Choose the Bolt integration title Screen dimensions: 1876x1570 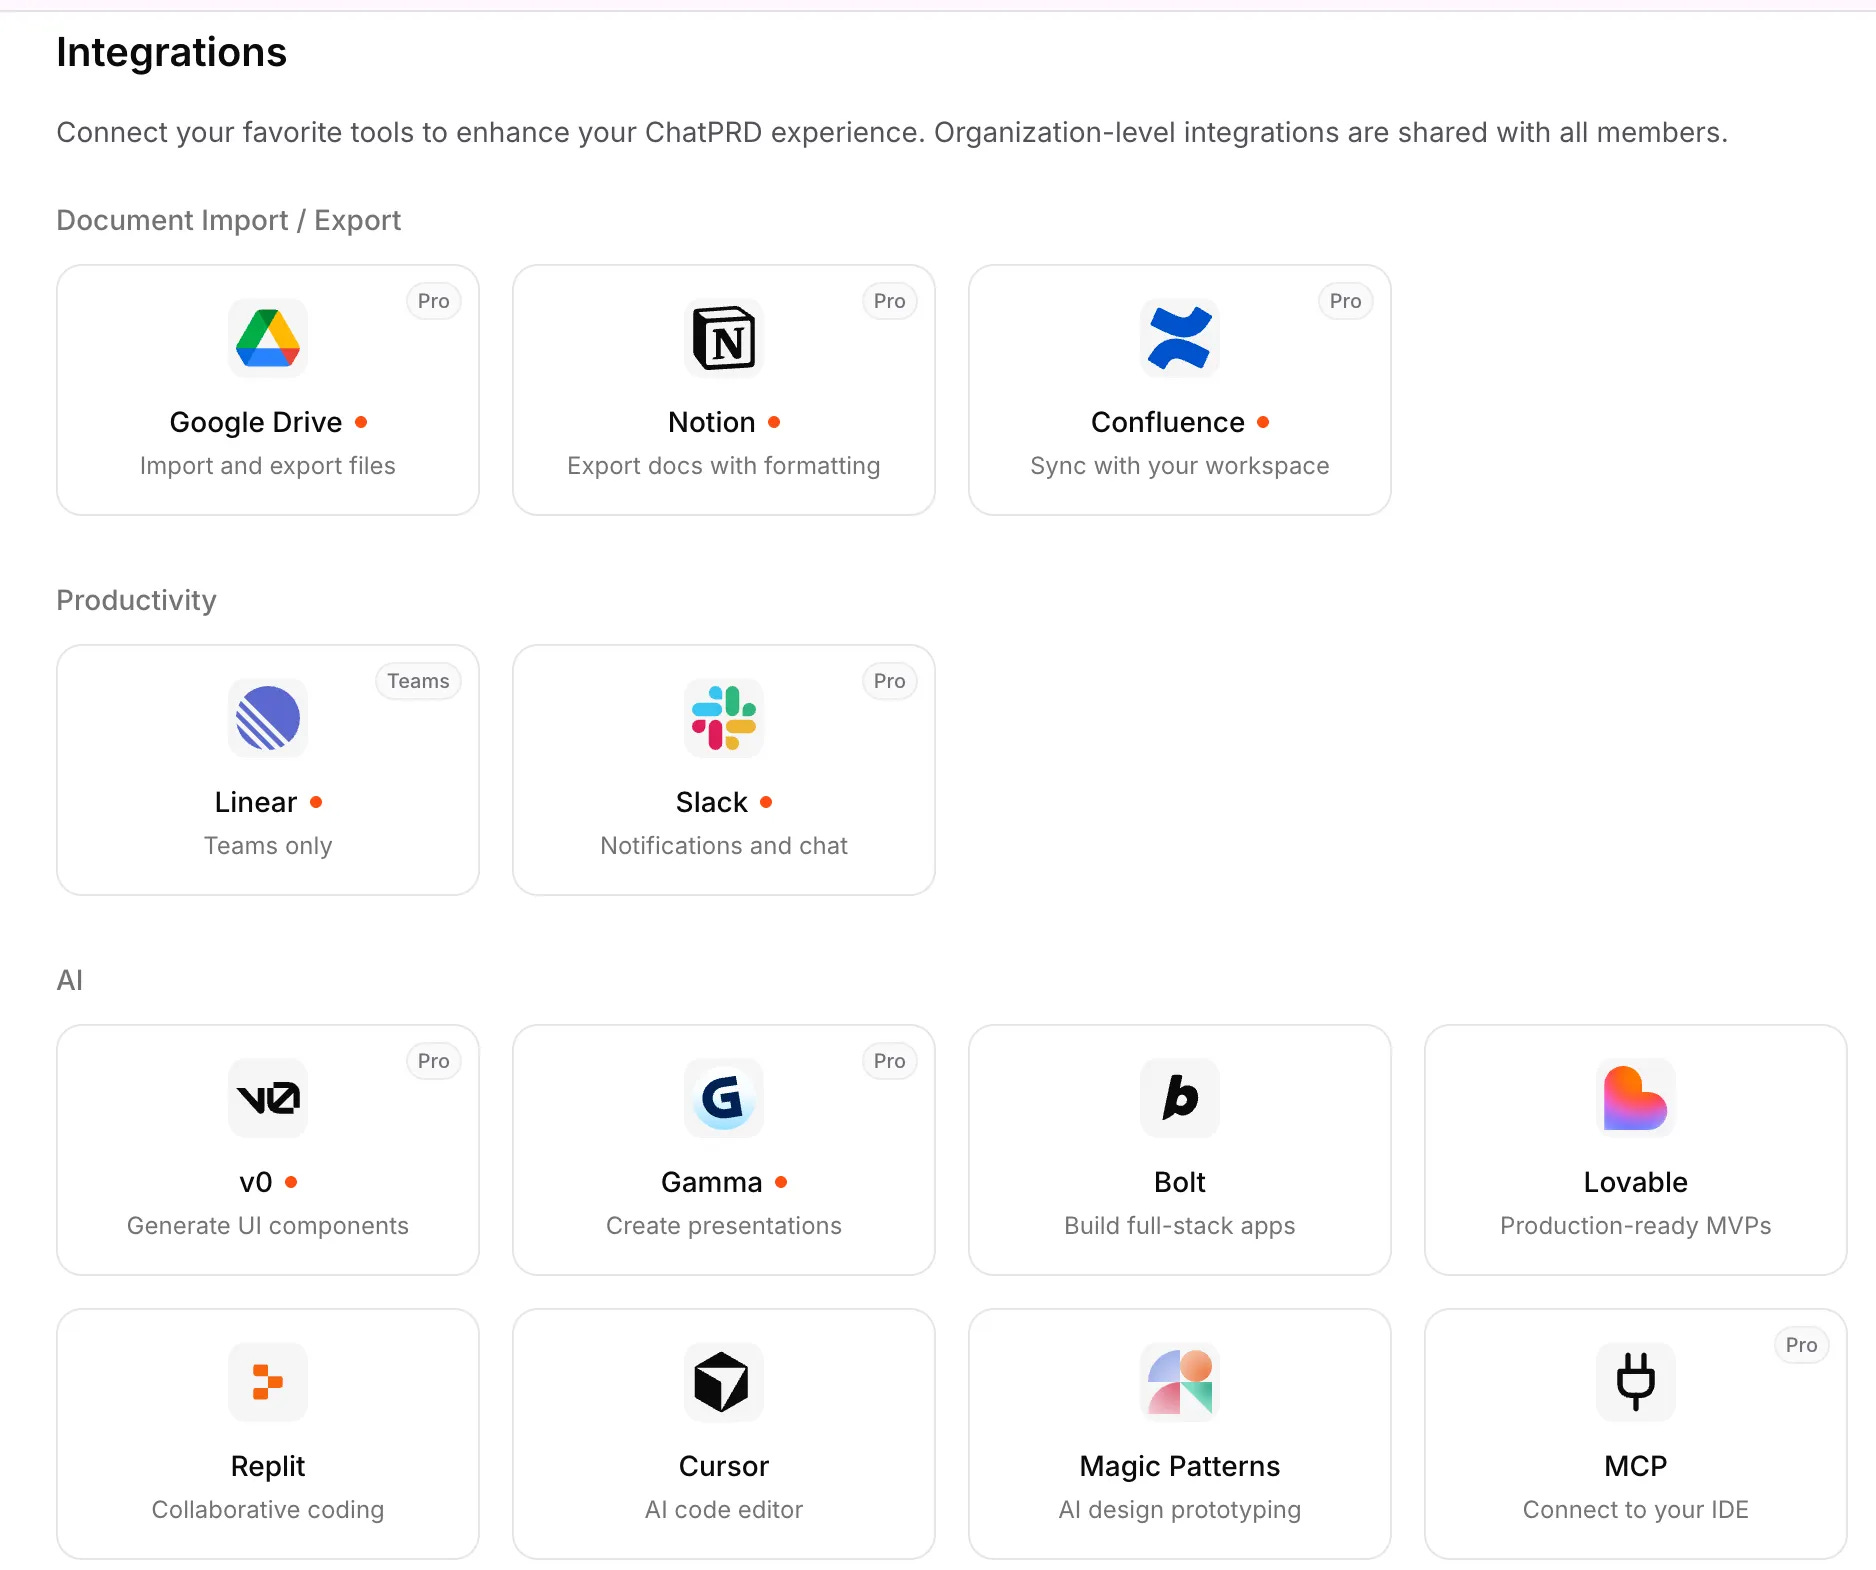pos(1180,1182)
